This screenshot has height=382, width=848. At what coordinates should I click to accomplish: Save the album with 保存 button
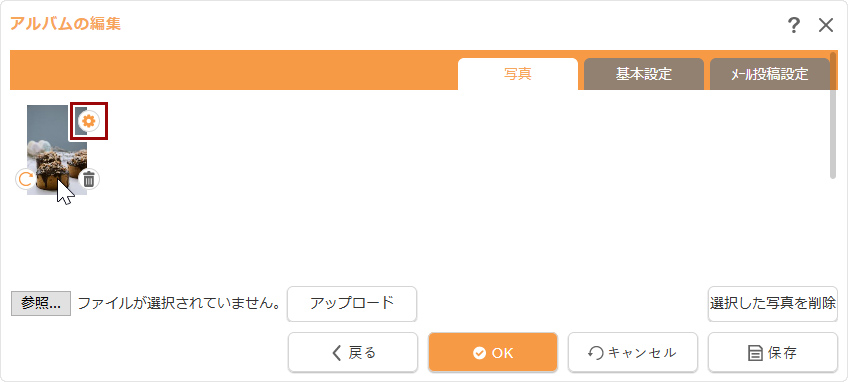(x=773, y=352)
